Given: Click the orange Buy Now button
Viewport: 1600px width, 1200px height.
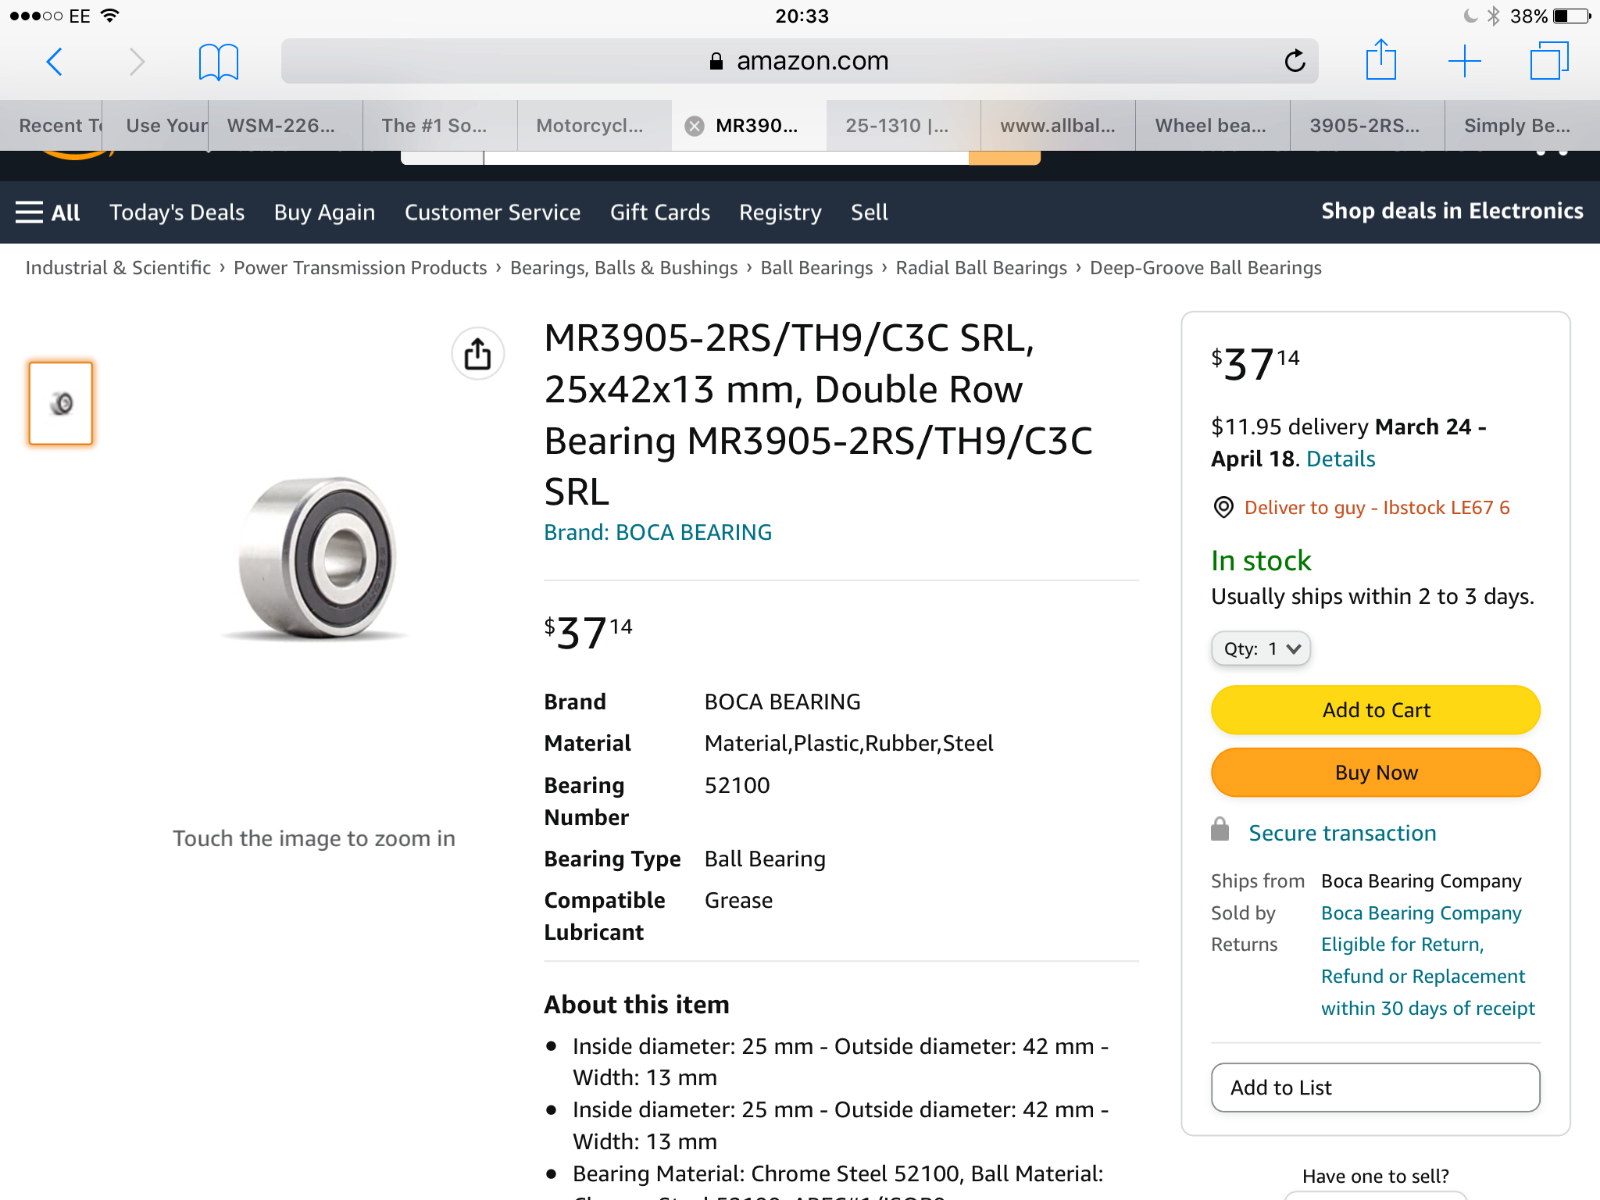Looking at the screenshot, I should point(1376,773).
